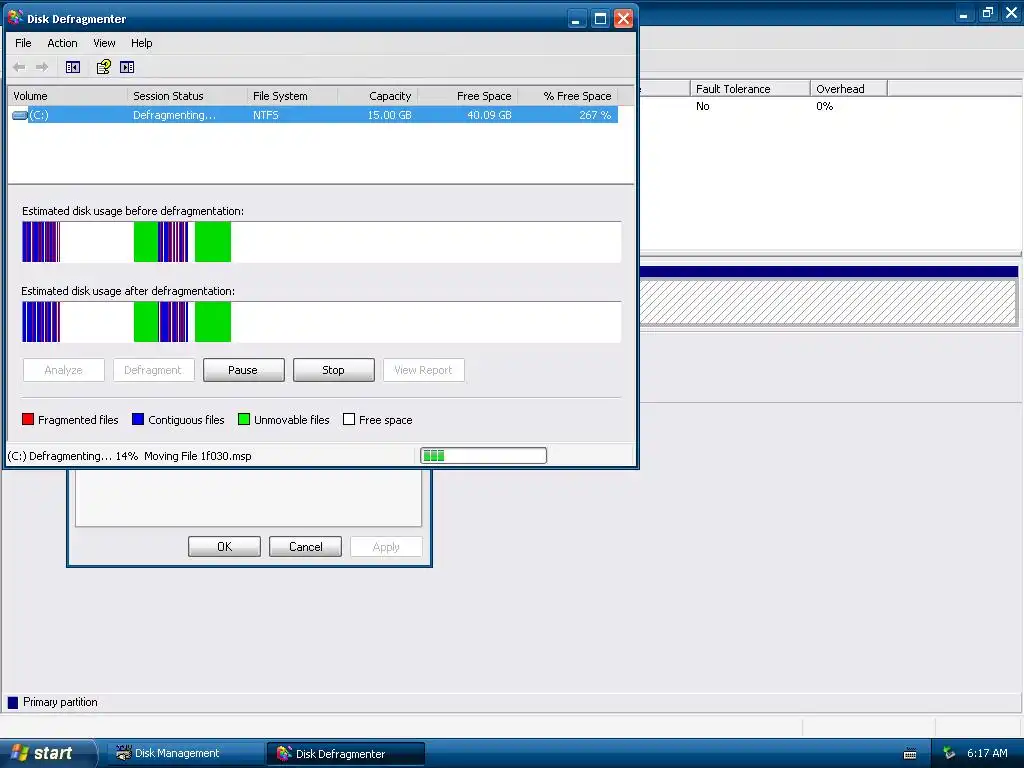Screen dimensions: 1024x768
Task: Click the disabled Analyze button
Action: point(63,370)
